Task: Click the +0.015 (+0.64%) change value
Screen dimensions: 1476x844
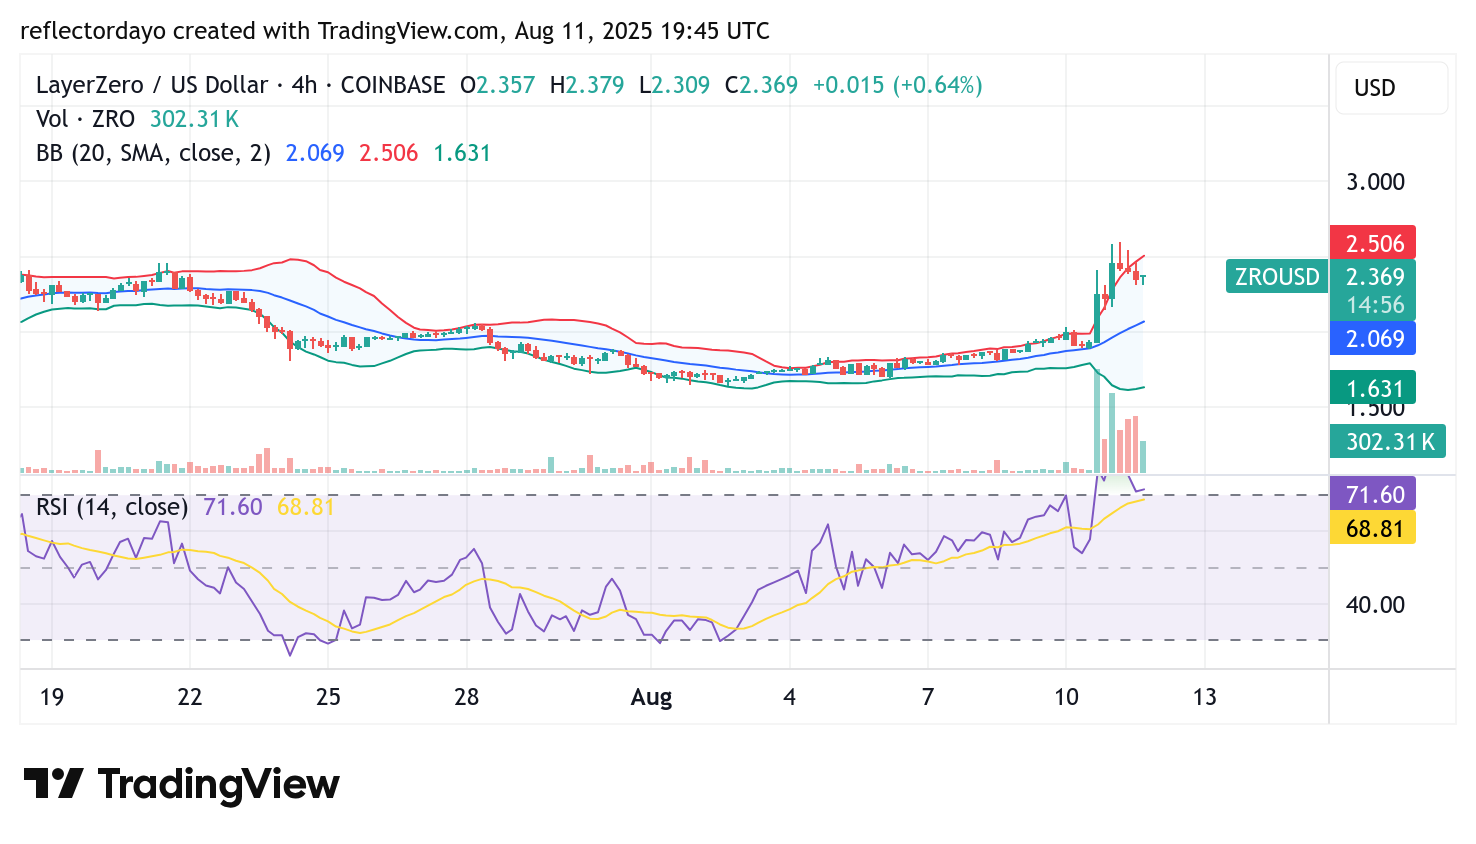Action: 898,85
